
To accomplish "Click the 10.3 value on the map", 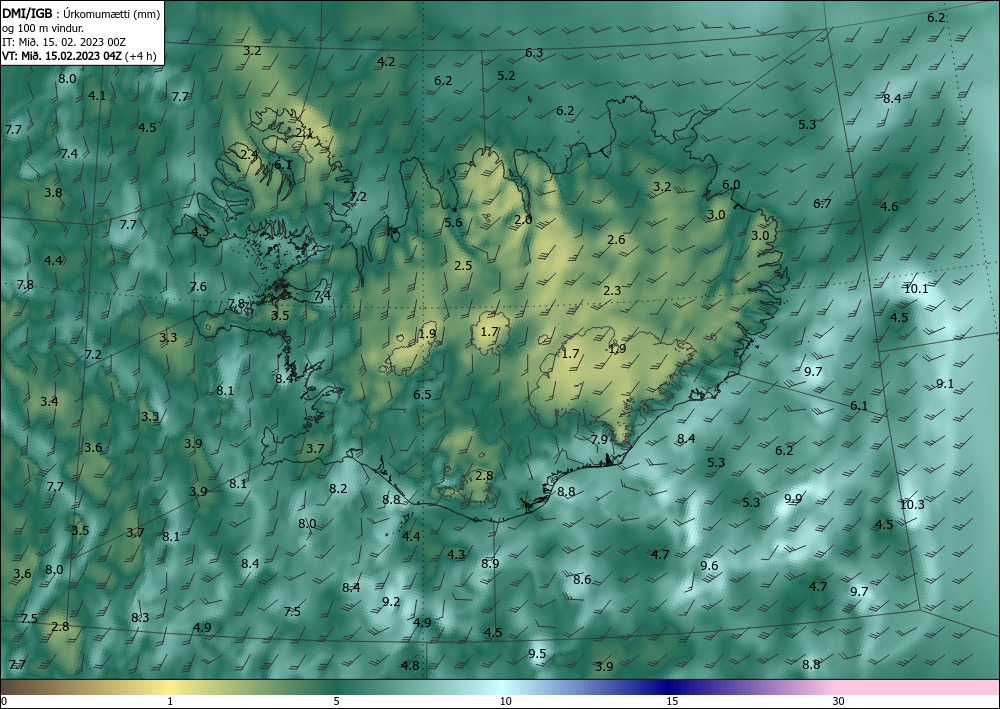I will tap(912, 504).
